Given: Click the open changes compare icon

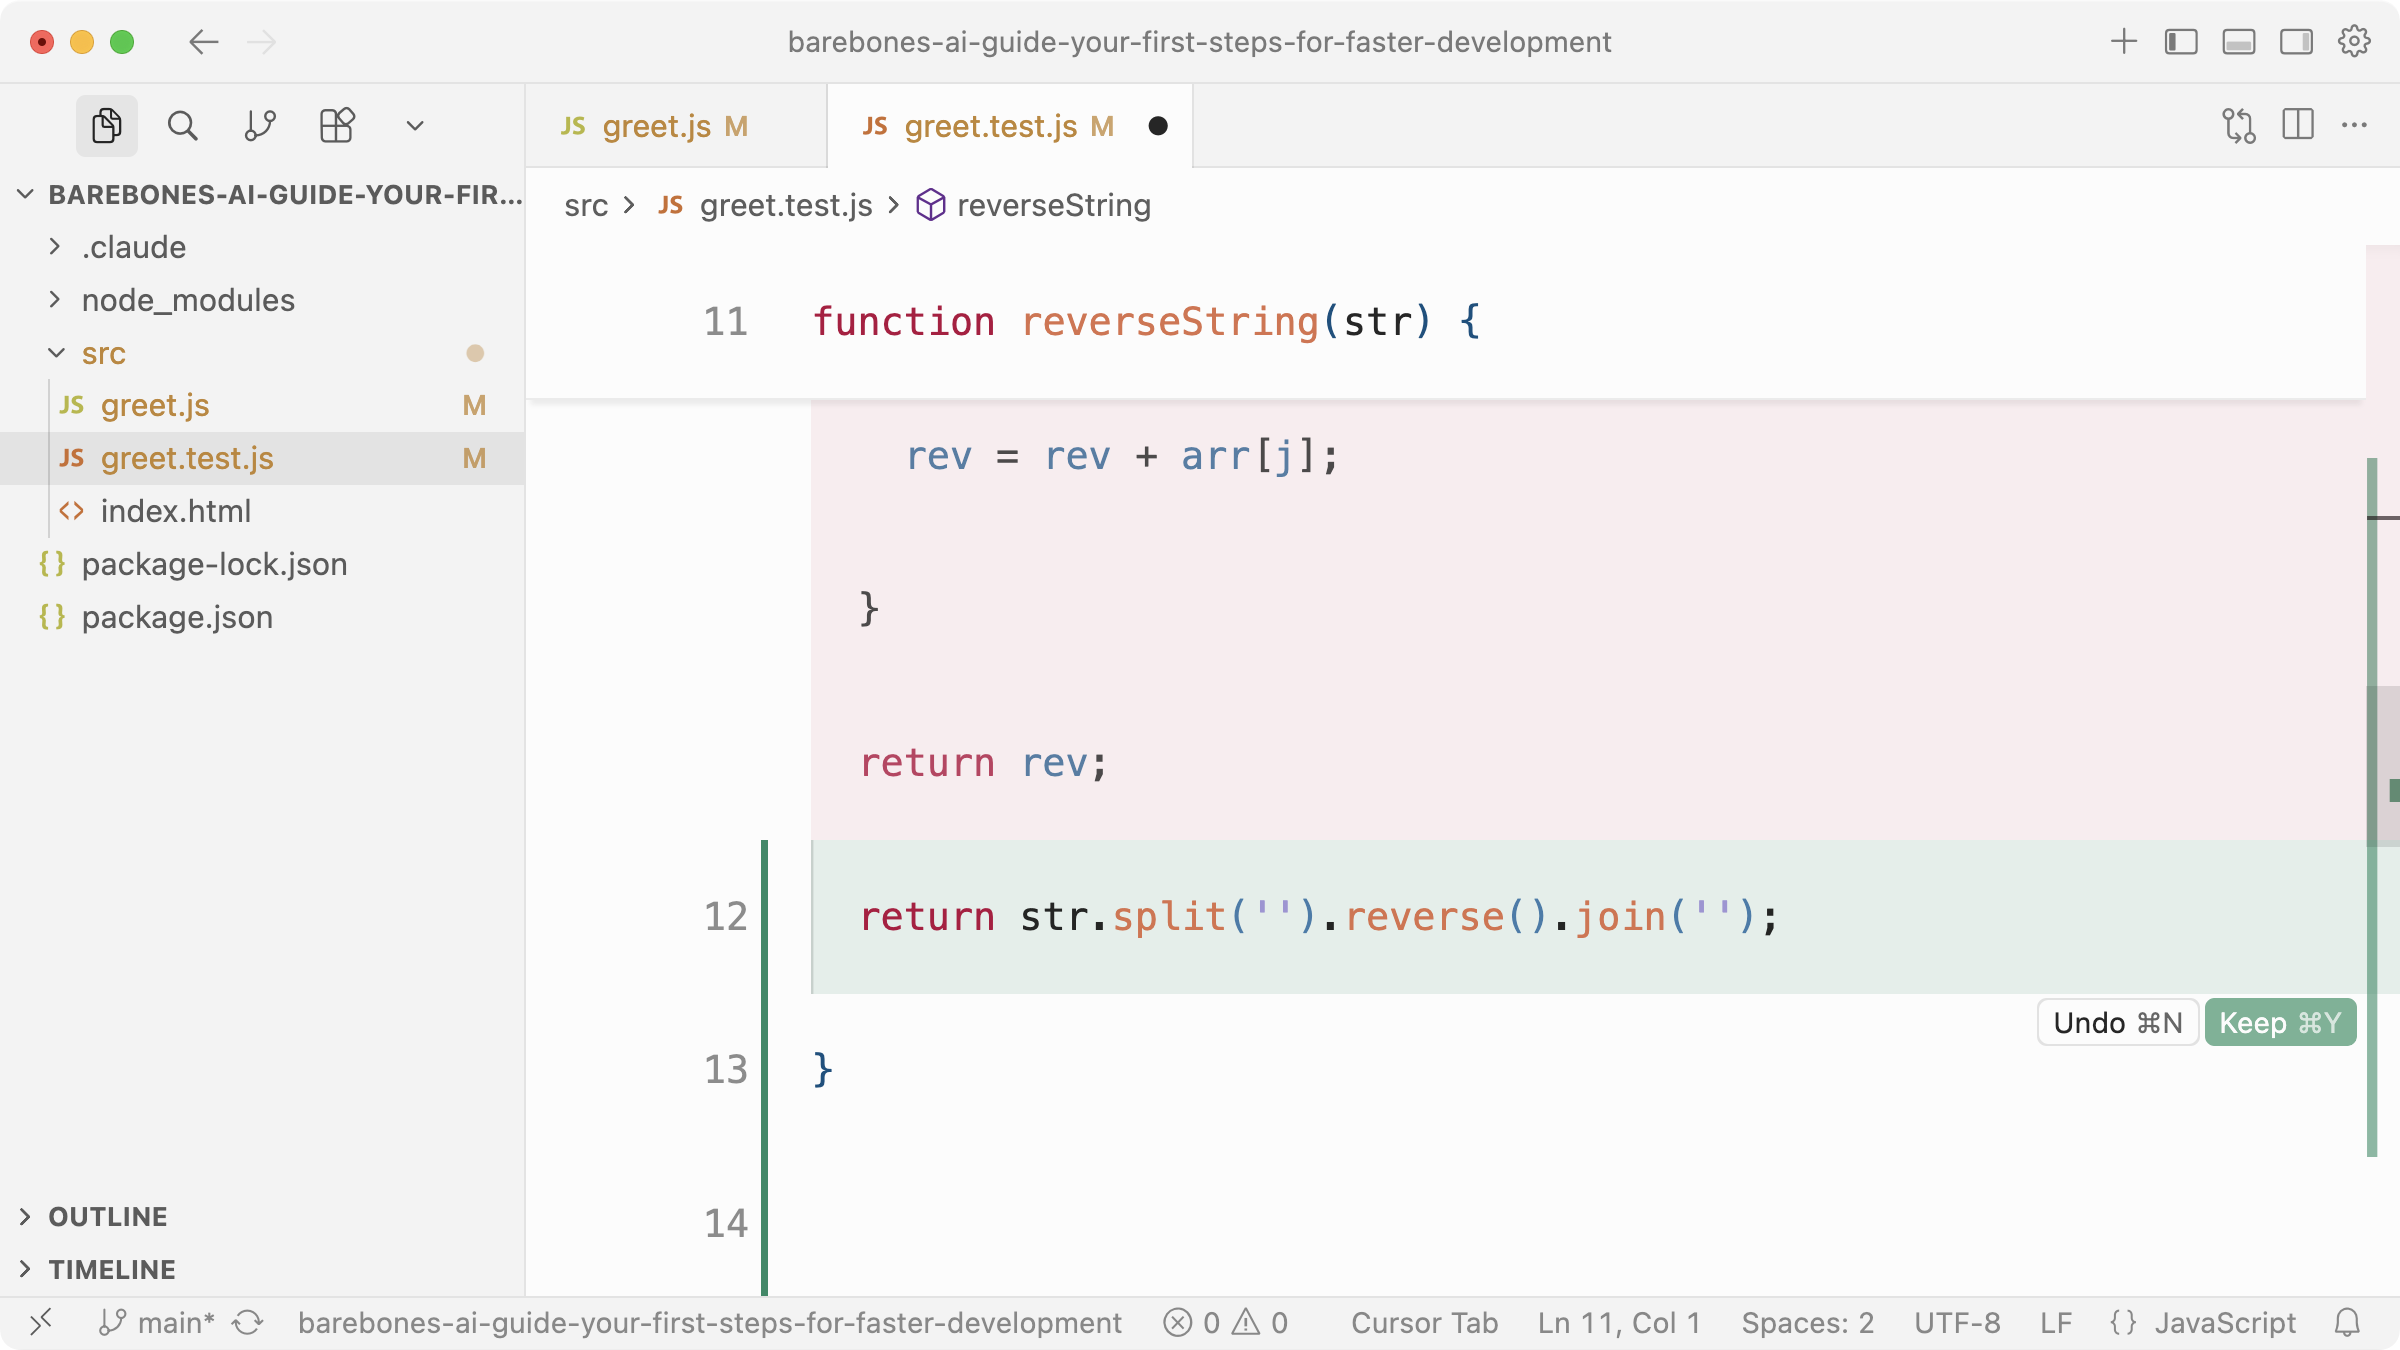Looking at the screenshot, I should click(2238, 126).
